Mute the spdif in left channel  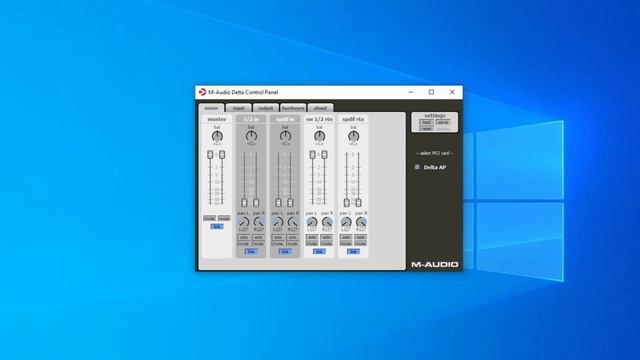point(278,243)
